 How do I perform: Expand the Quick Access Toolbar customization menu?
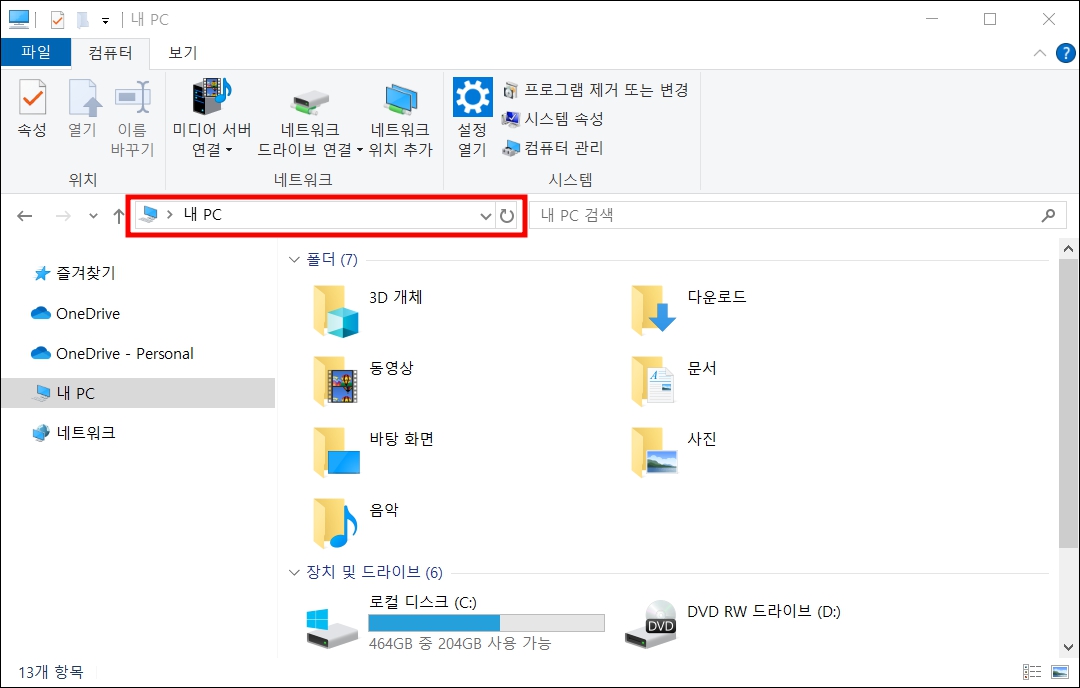coord(104,19)
